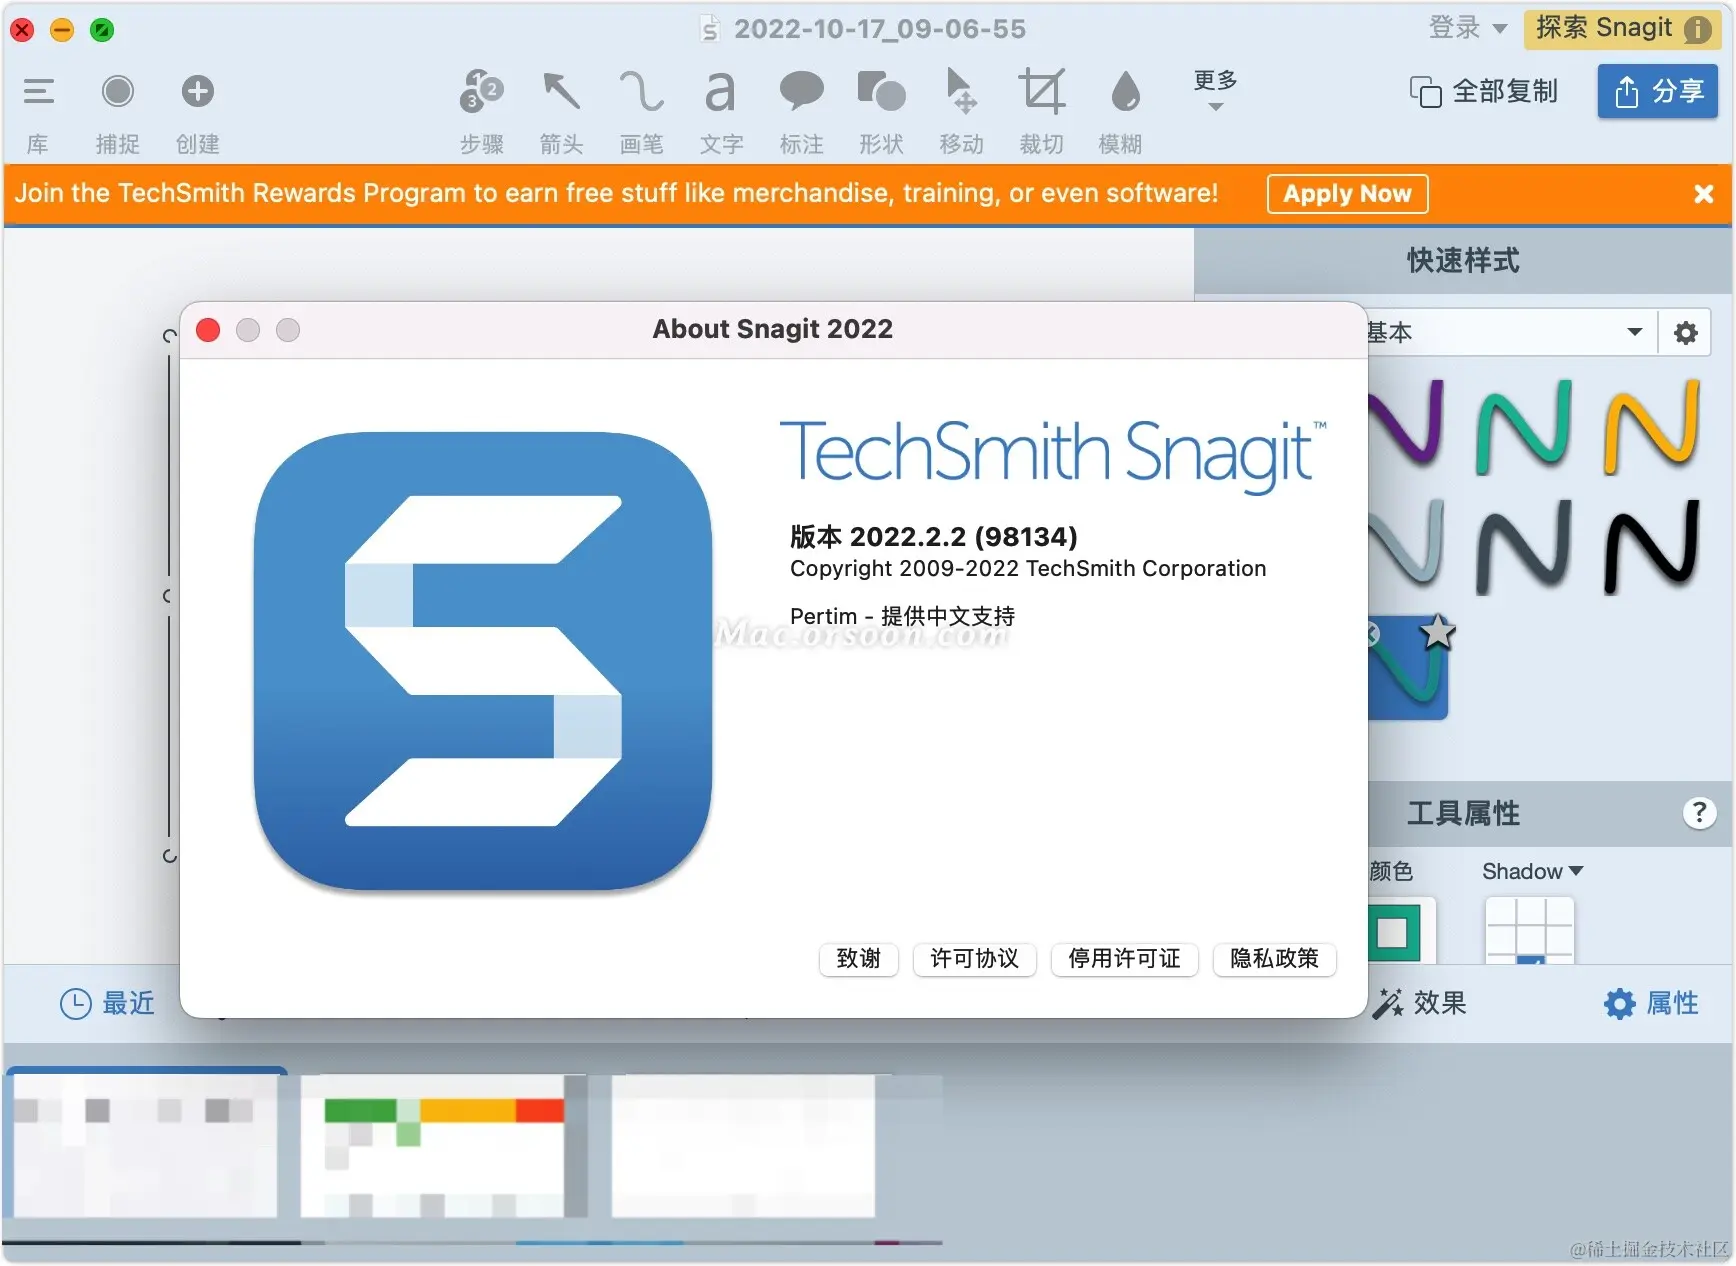This screenshot has width=1736, height=1266.
Task: Click the shadow direction grid
Action: (1530, 931)
